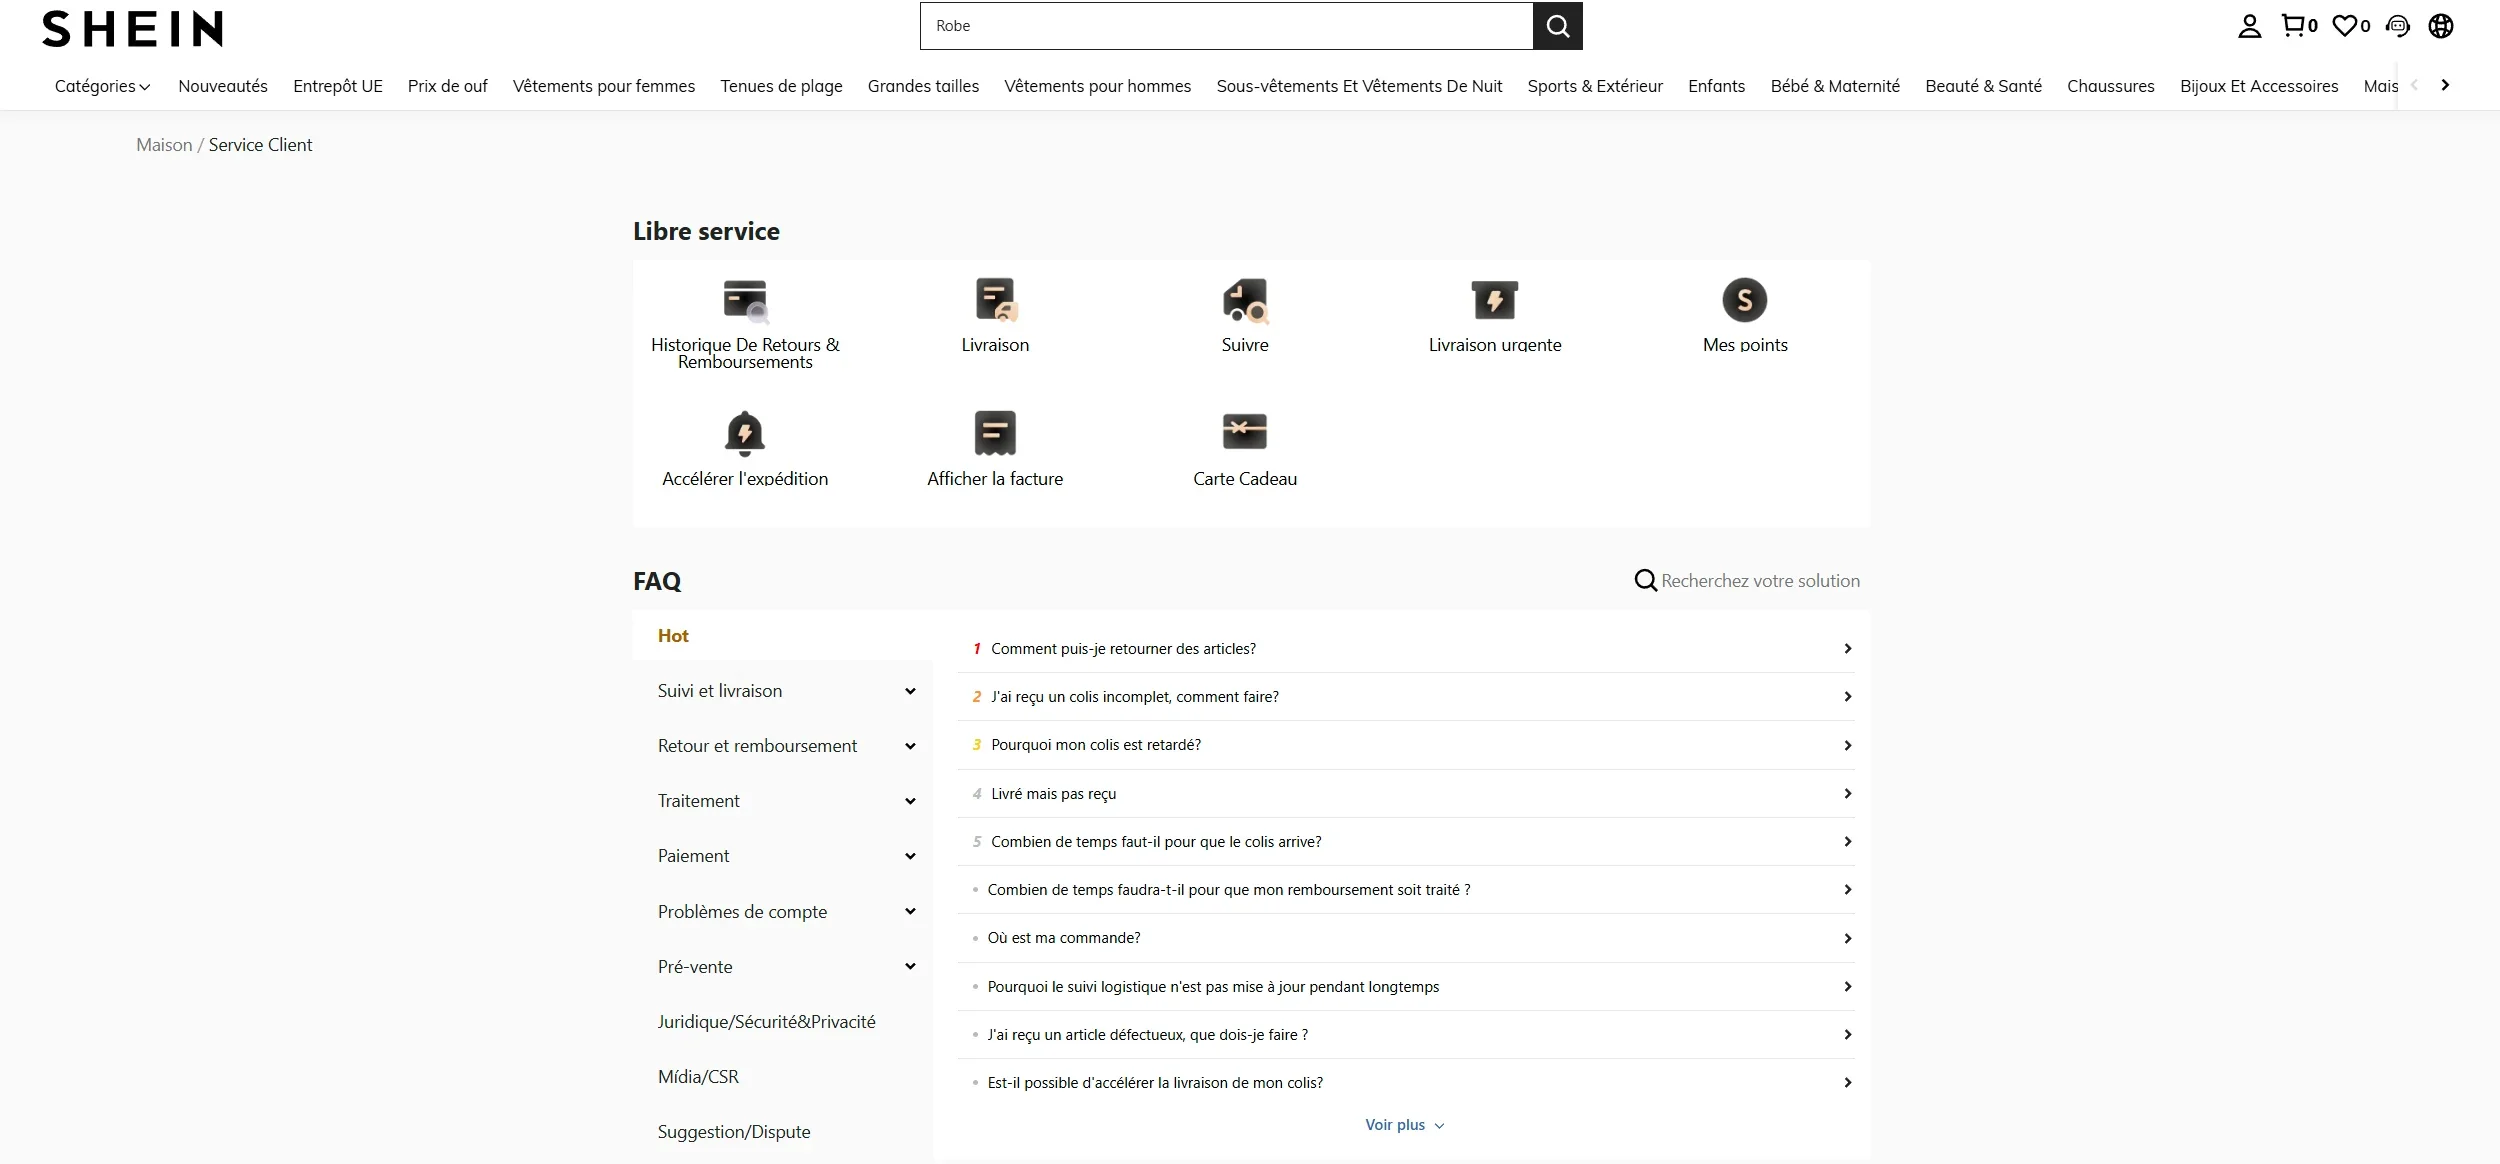Image resolution: width=2500 pixels, height=1164 pixels.
Task: Expand the Traitement section
Action: (x=787, y=801)
